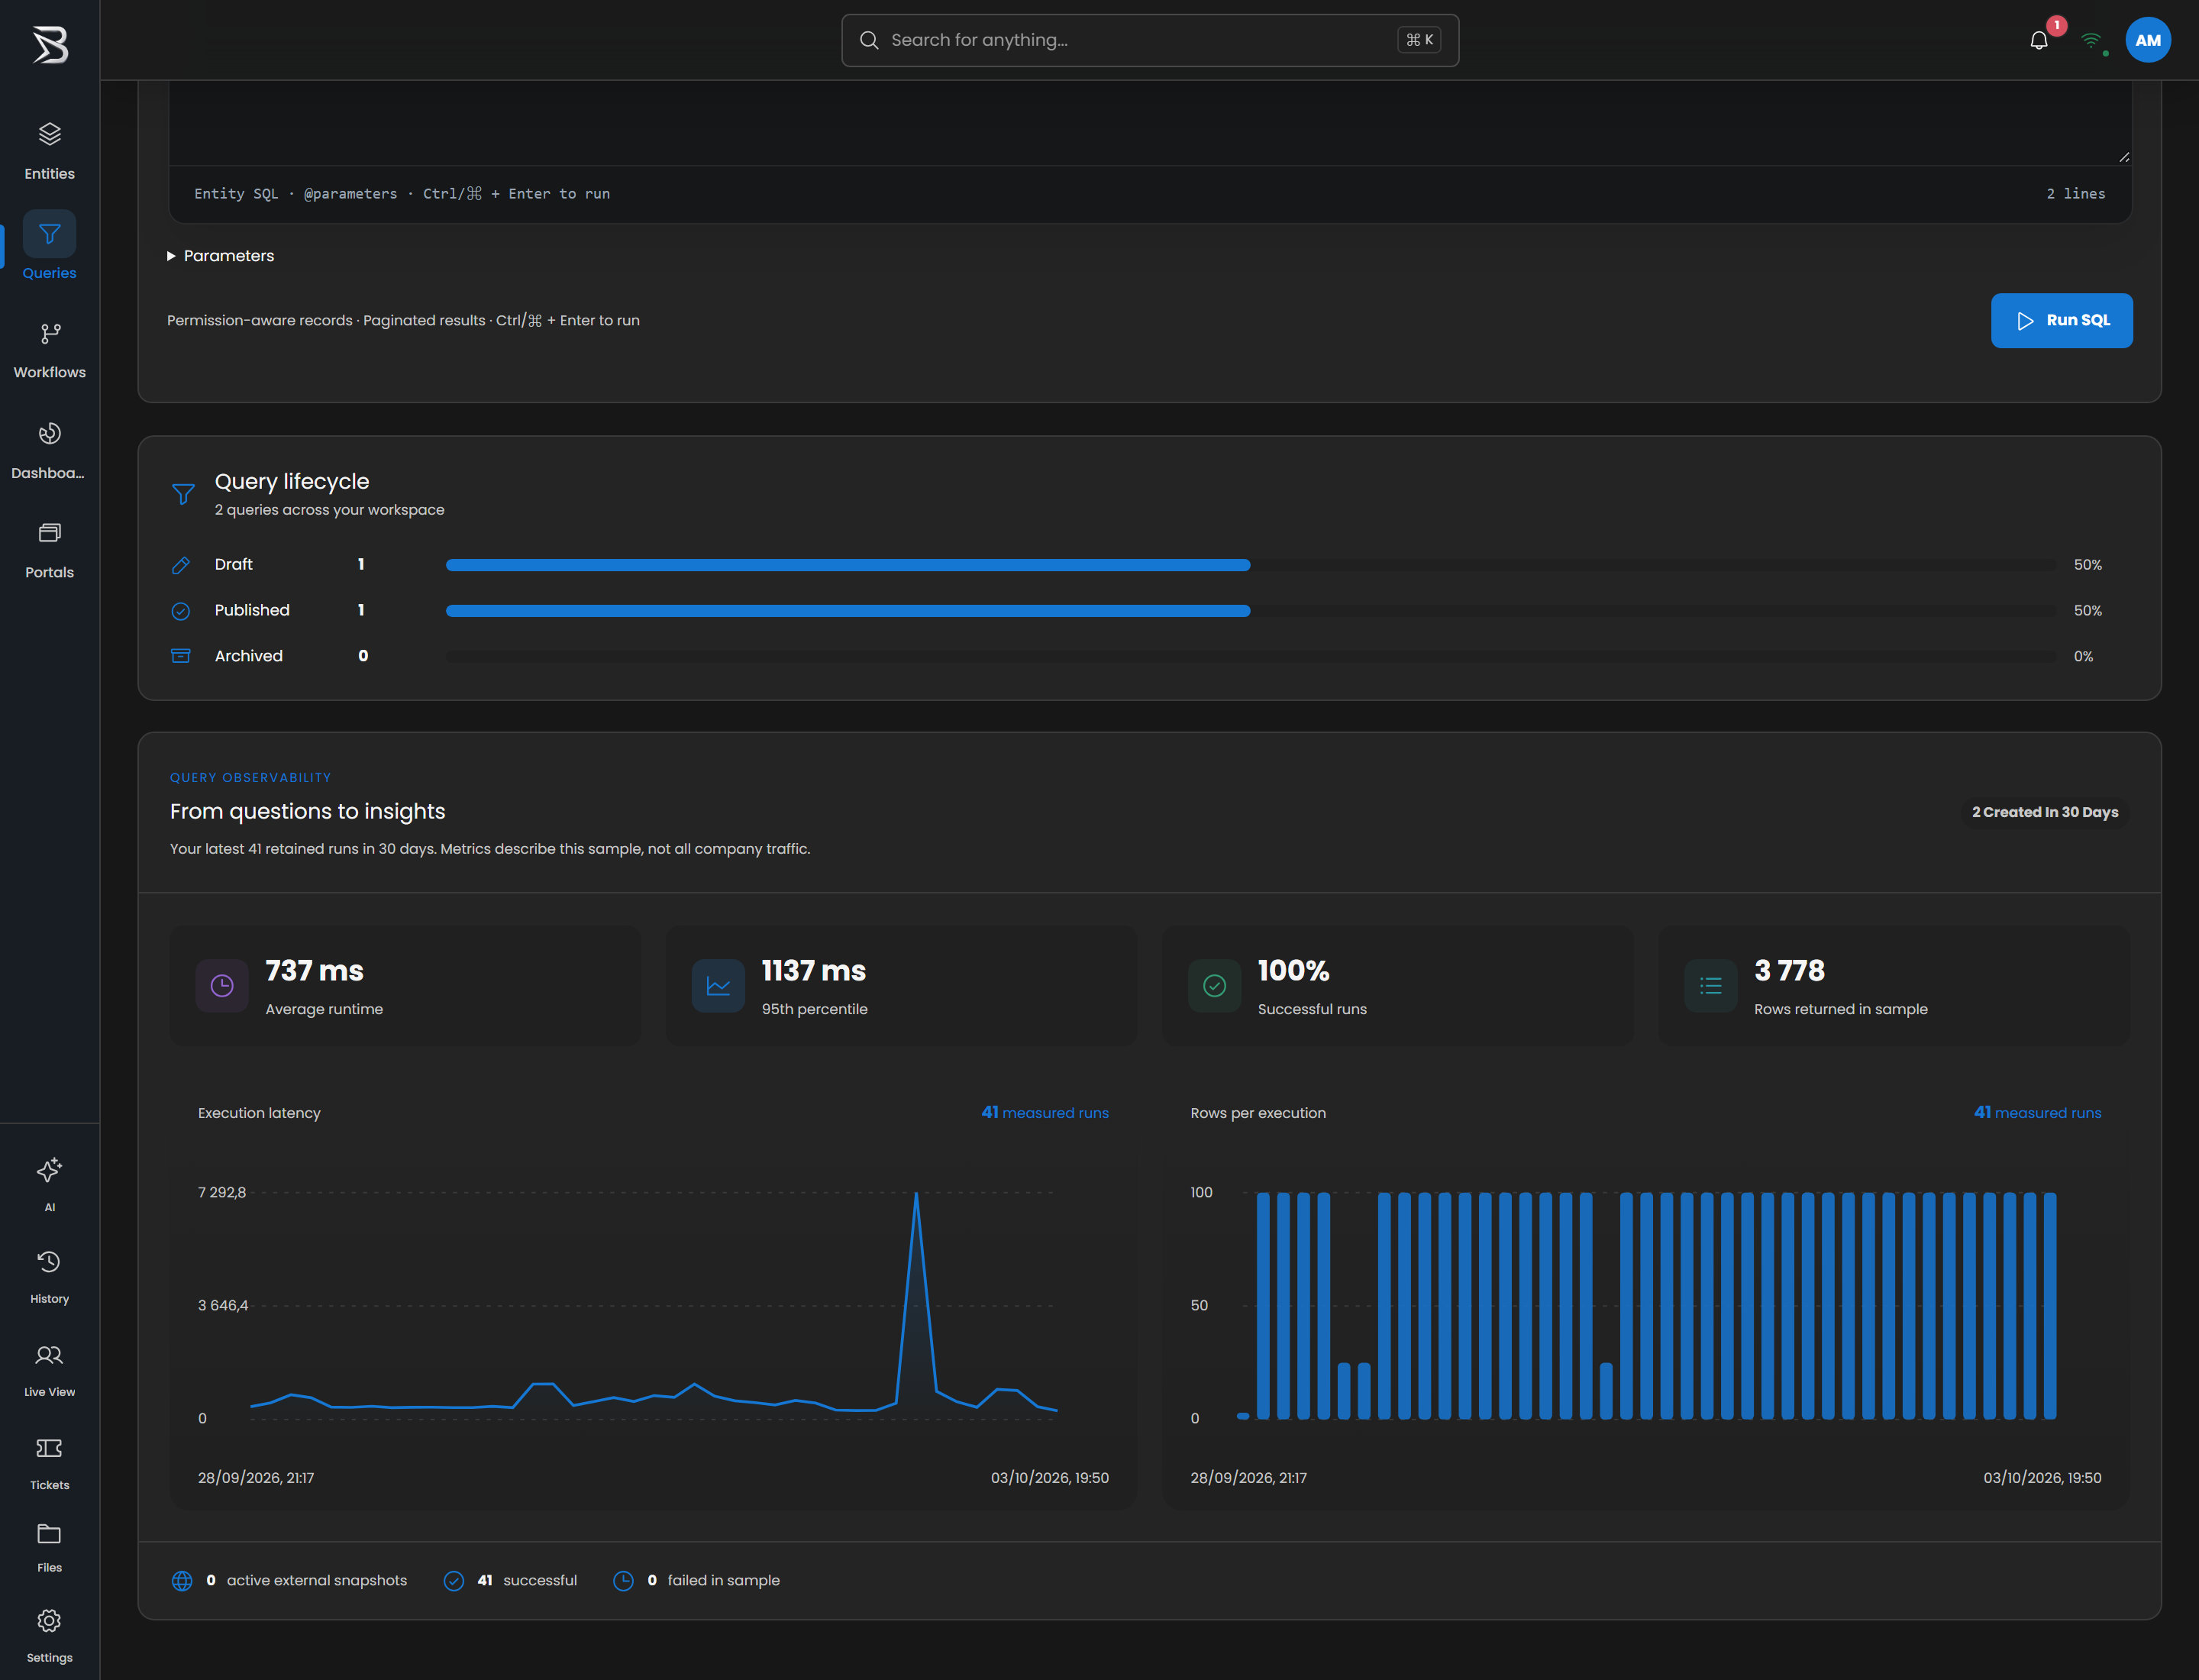Click the Rows returned list icon
This screenshot has width=2199, height=1680.
pyautogui.click(x=1711, y=986)
